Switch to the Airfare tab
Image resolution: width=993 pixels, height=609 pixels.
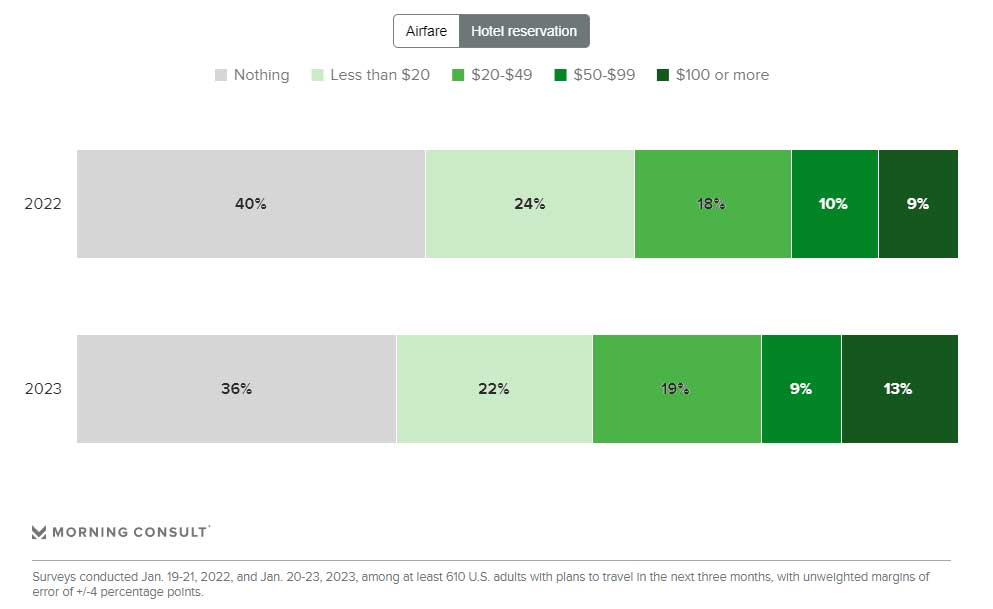[426, 31]
